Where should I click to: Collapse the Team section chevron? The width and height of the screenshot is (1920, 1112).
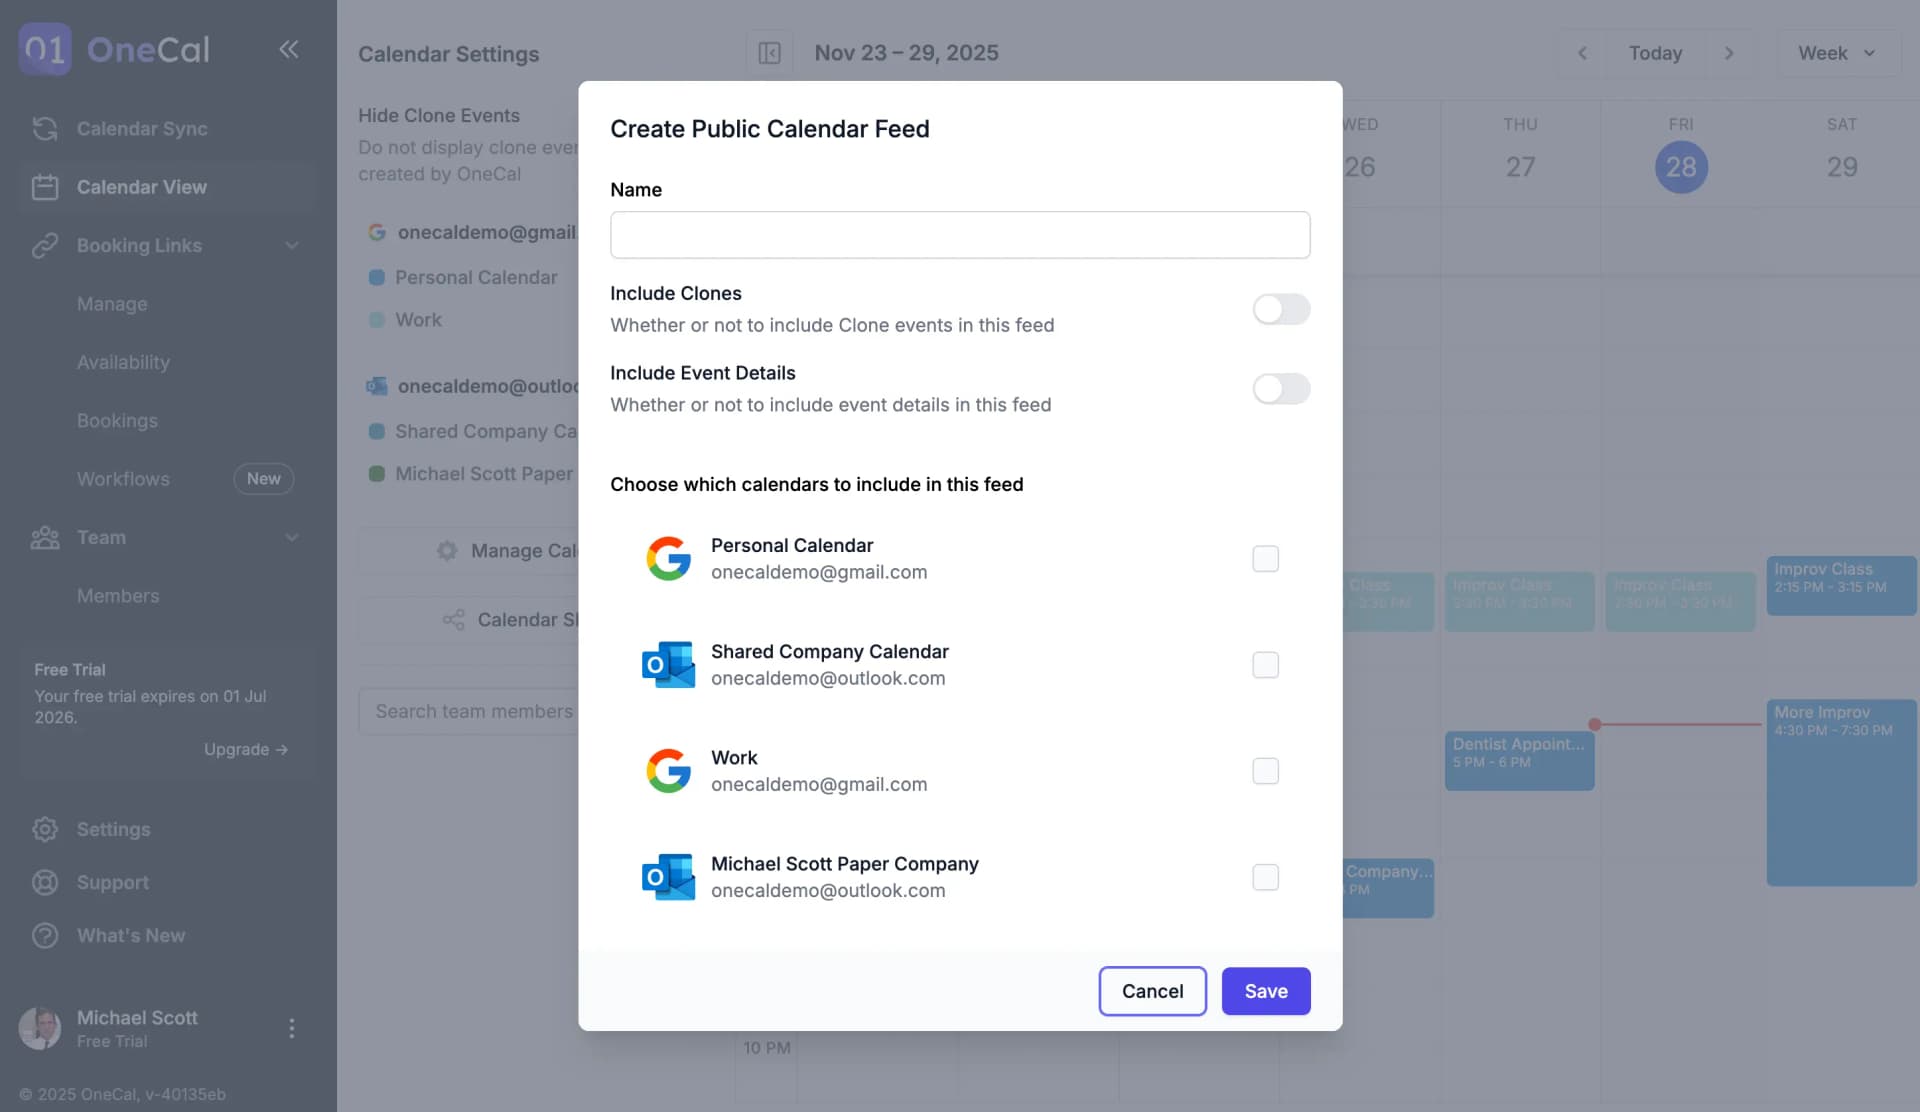pos(291,538)
